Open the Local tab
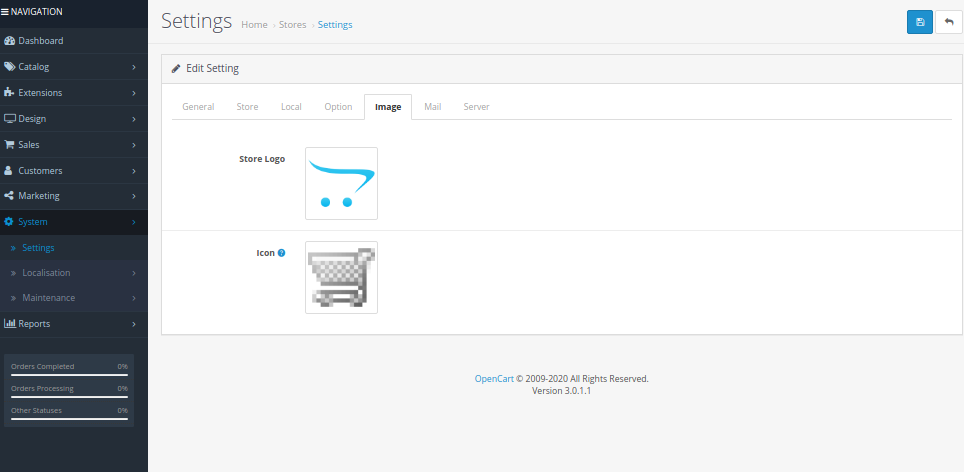This screenshot has height=472, width=964. (x=291, y=107)
